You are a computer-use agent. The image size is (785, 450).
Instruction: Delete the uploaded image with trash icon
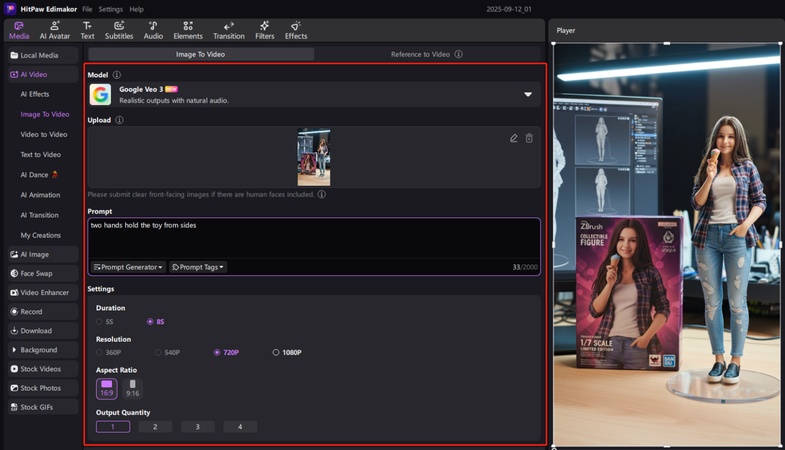(529, 138)
